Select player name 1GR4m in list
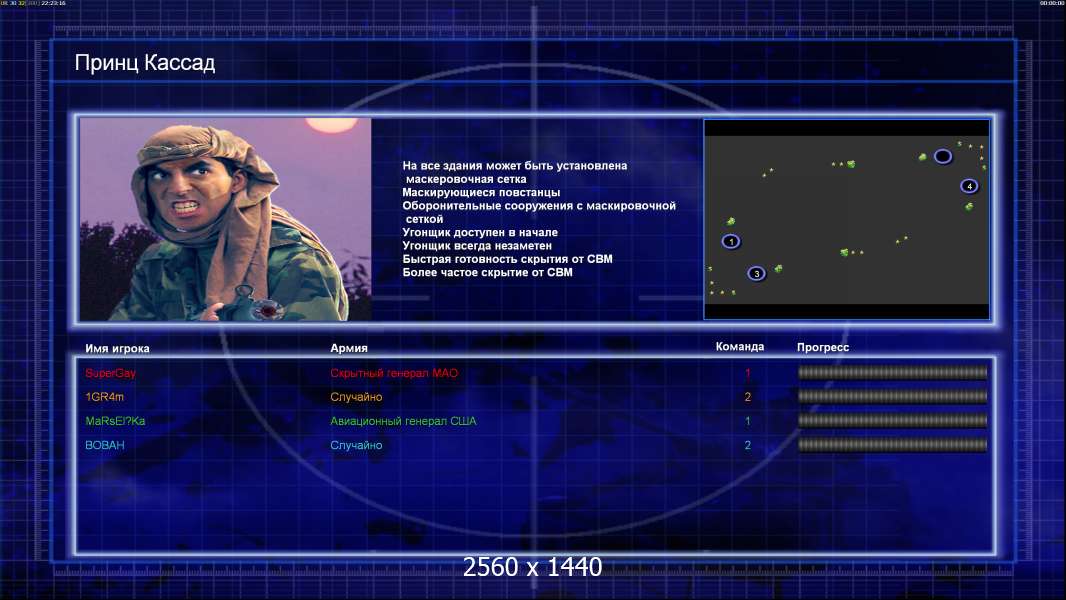The width and height of the screenshot is (1066, 600). coord(105,397)
